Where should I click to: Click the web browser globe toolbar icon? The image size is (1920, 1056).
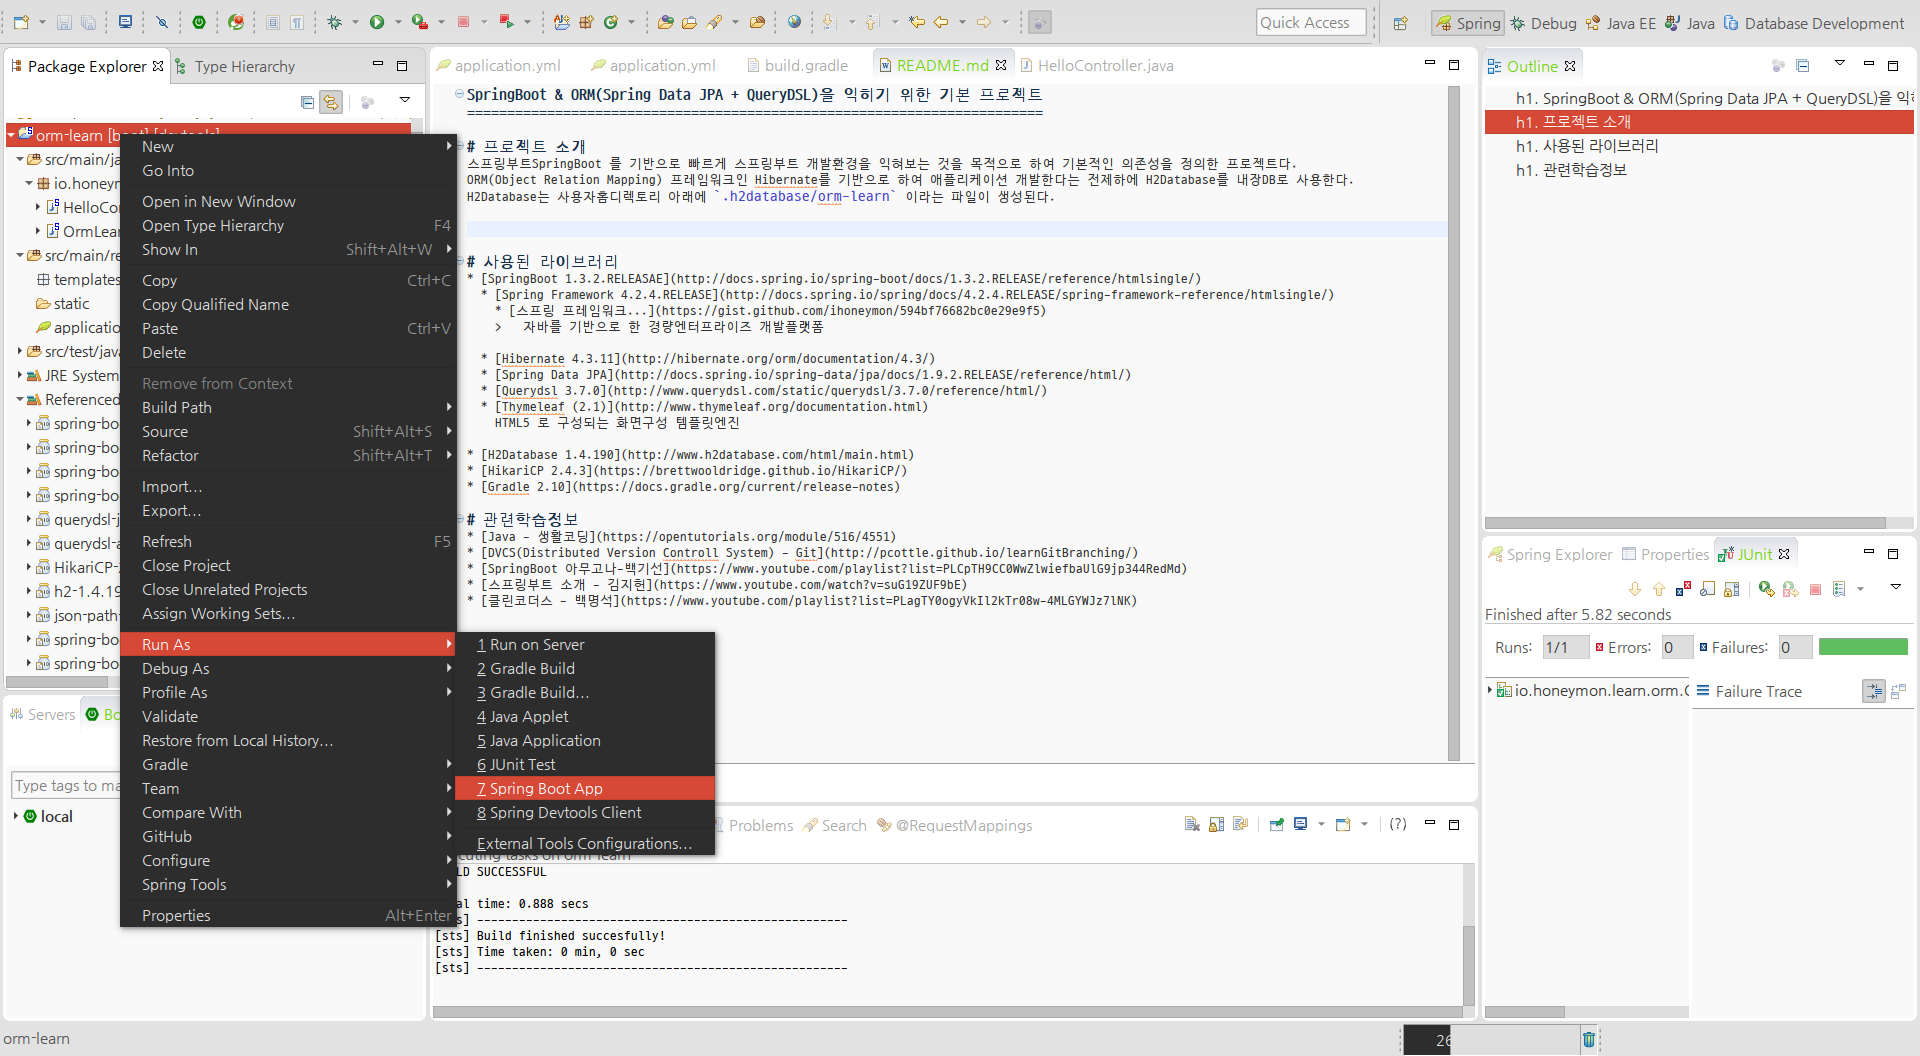pyautogui.click(x=794, y=22)
